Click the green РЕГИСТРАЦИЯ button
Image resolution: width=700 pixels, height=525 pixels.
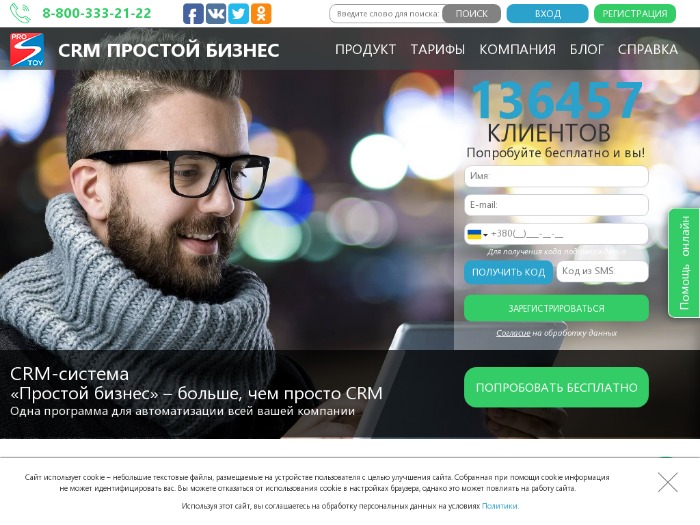coord(635,14)
